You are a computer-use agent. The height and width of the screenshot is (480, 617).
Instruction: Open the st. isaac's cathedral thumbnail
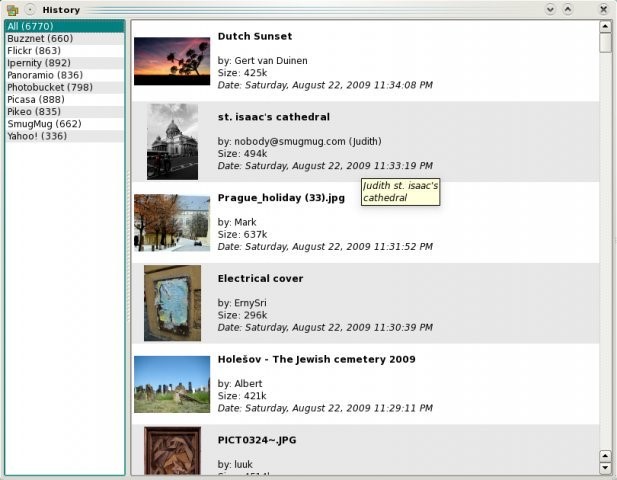tap(172, 141)
